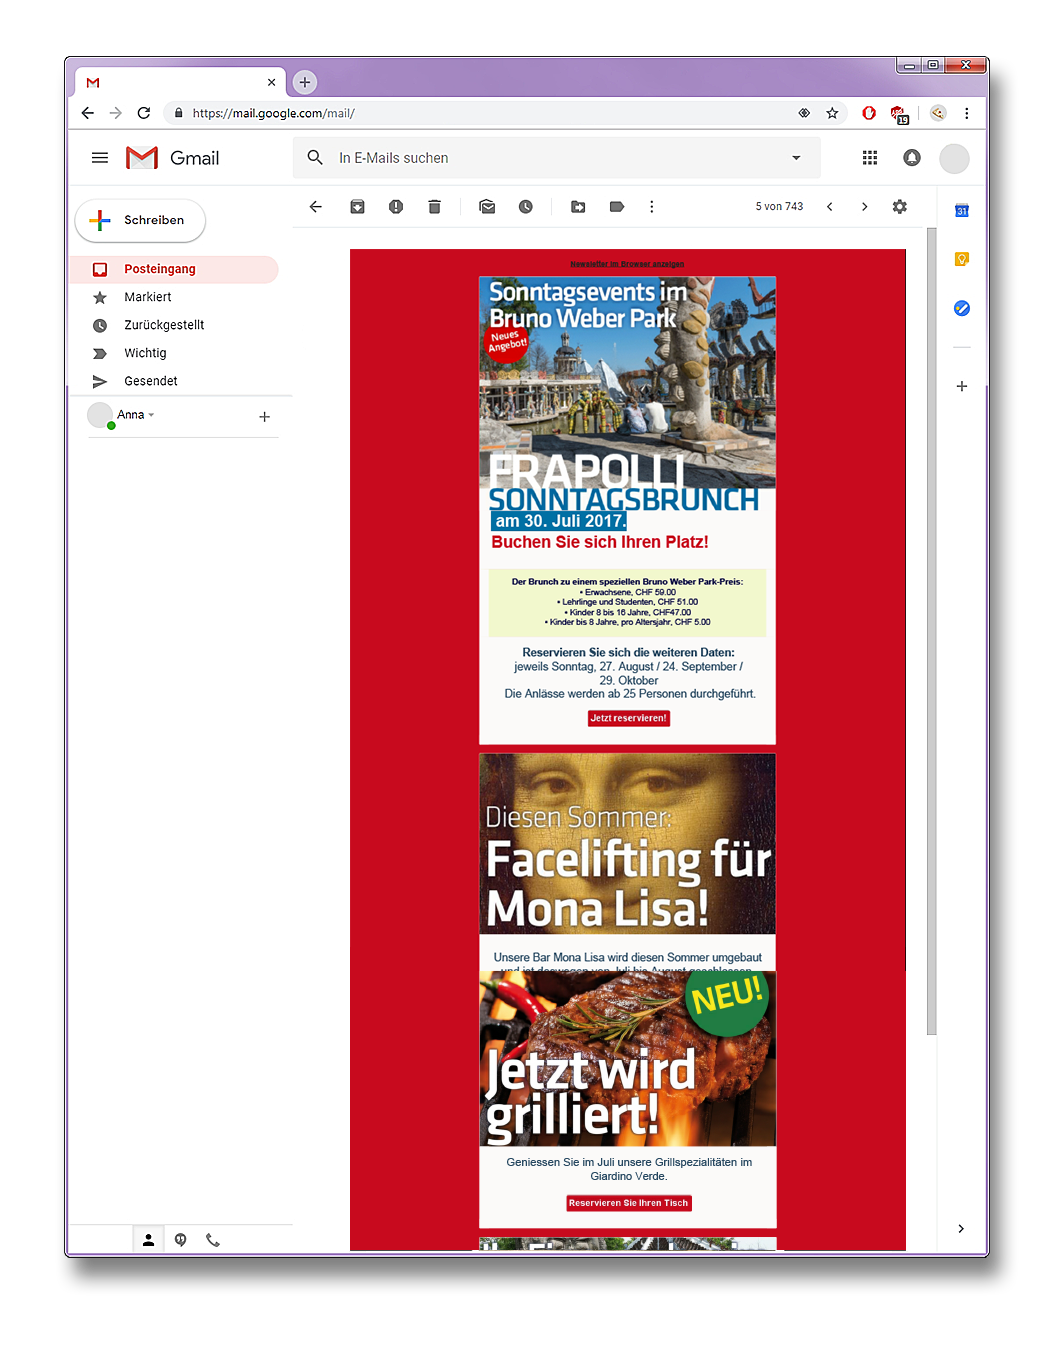This screenshot has height=1372, width=1057.
Task: Open the notifications bell icon
Action: 912,158
